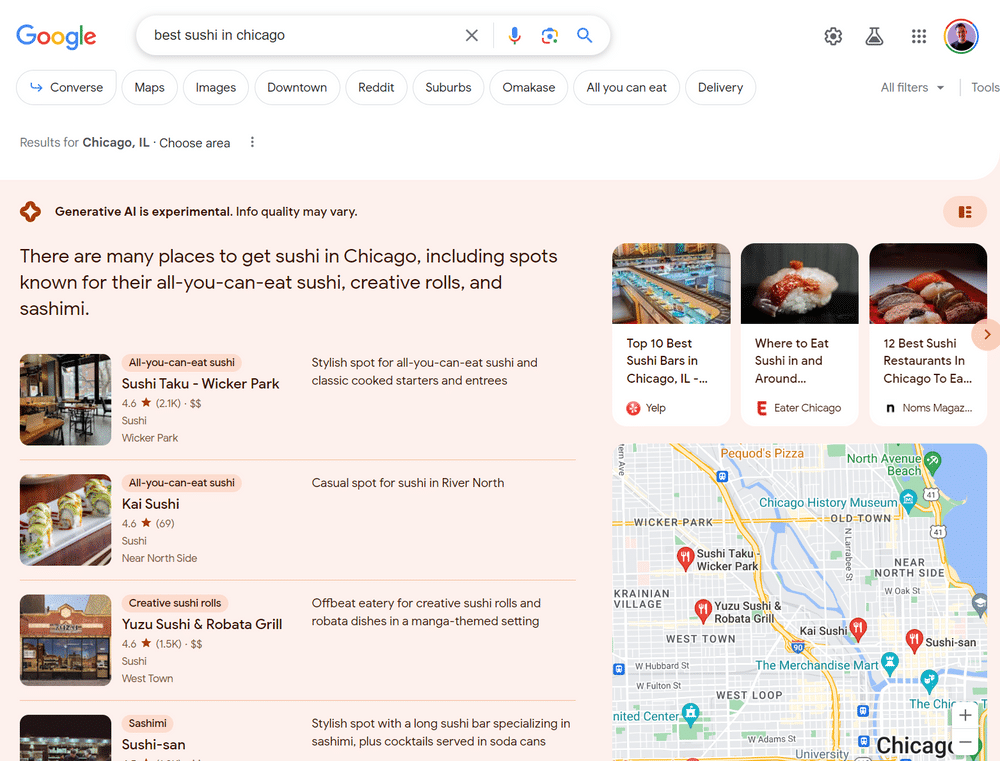Open the Google apps grid
The width and height of the screenshot is (1000, 761).
(x=919, y=36)
